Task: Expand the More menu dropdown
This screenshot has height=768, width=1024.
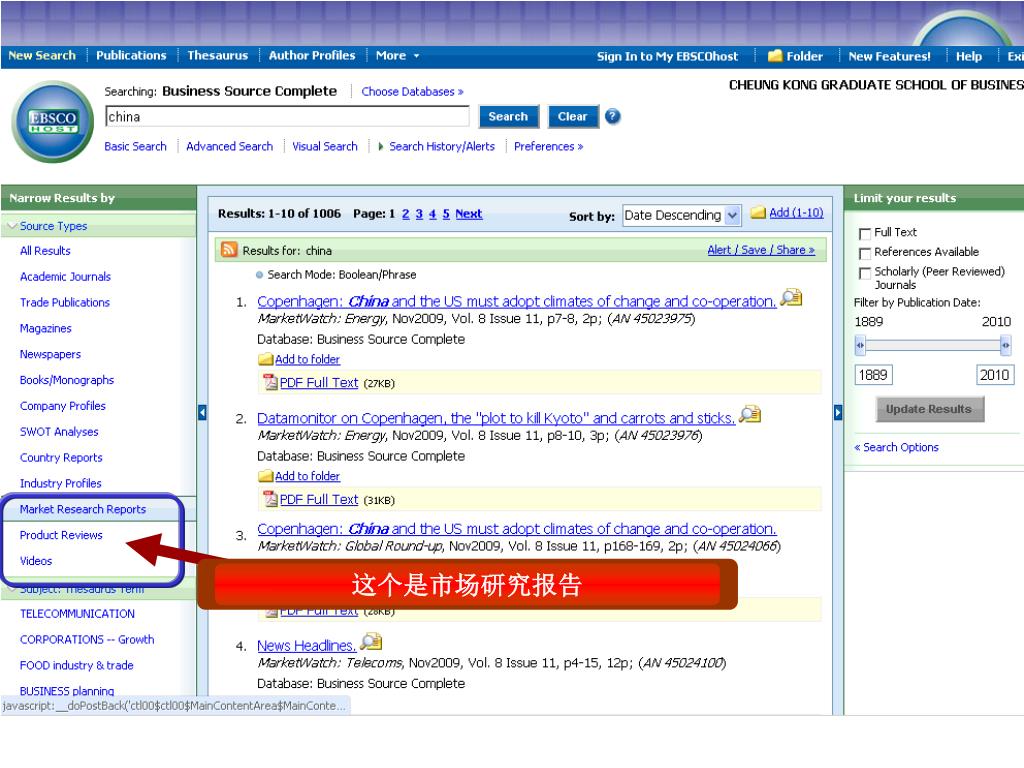Action: pos(398,56)
